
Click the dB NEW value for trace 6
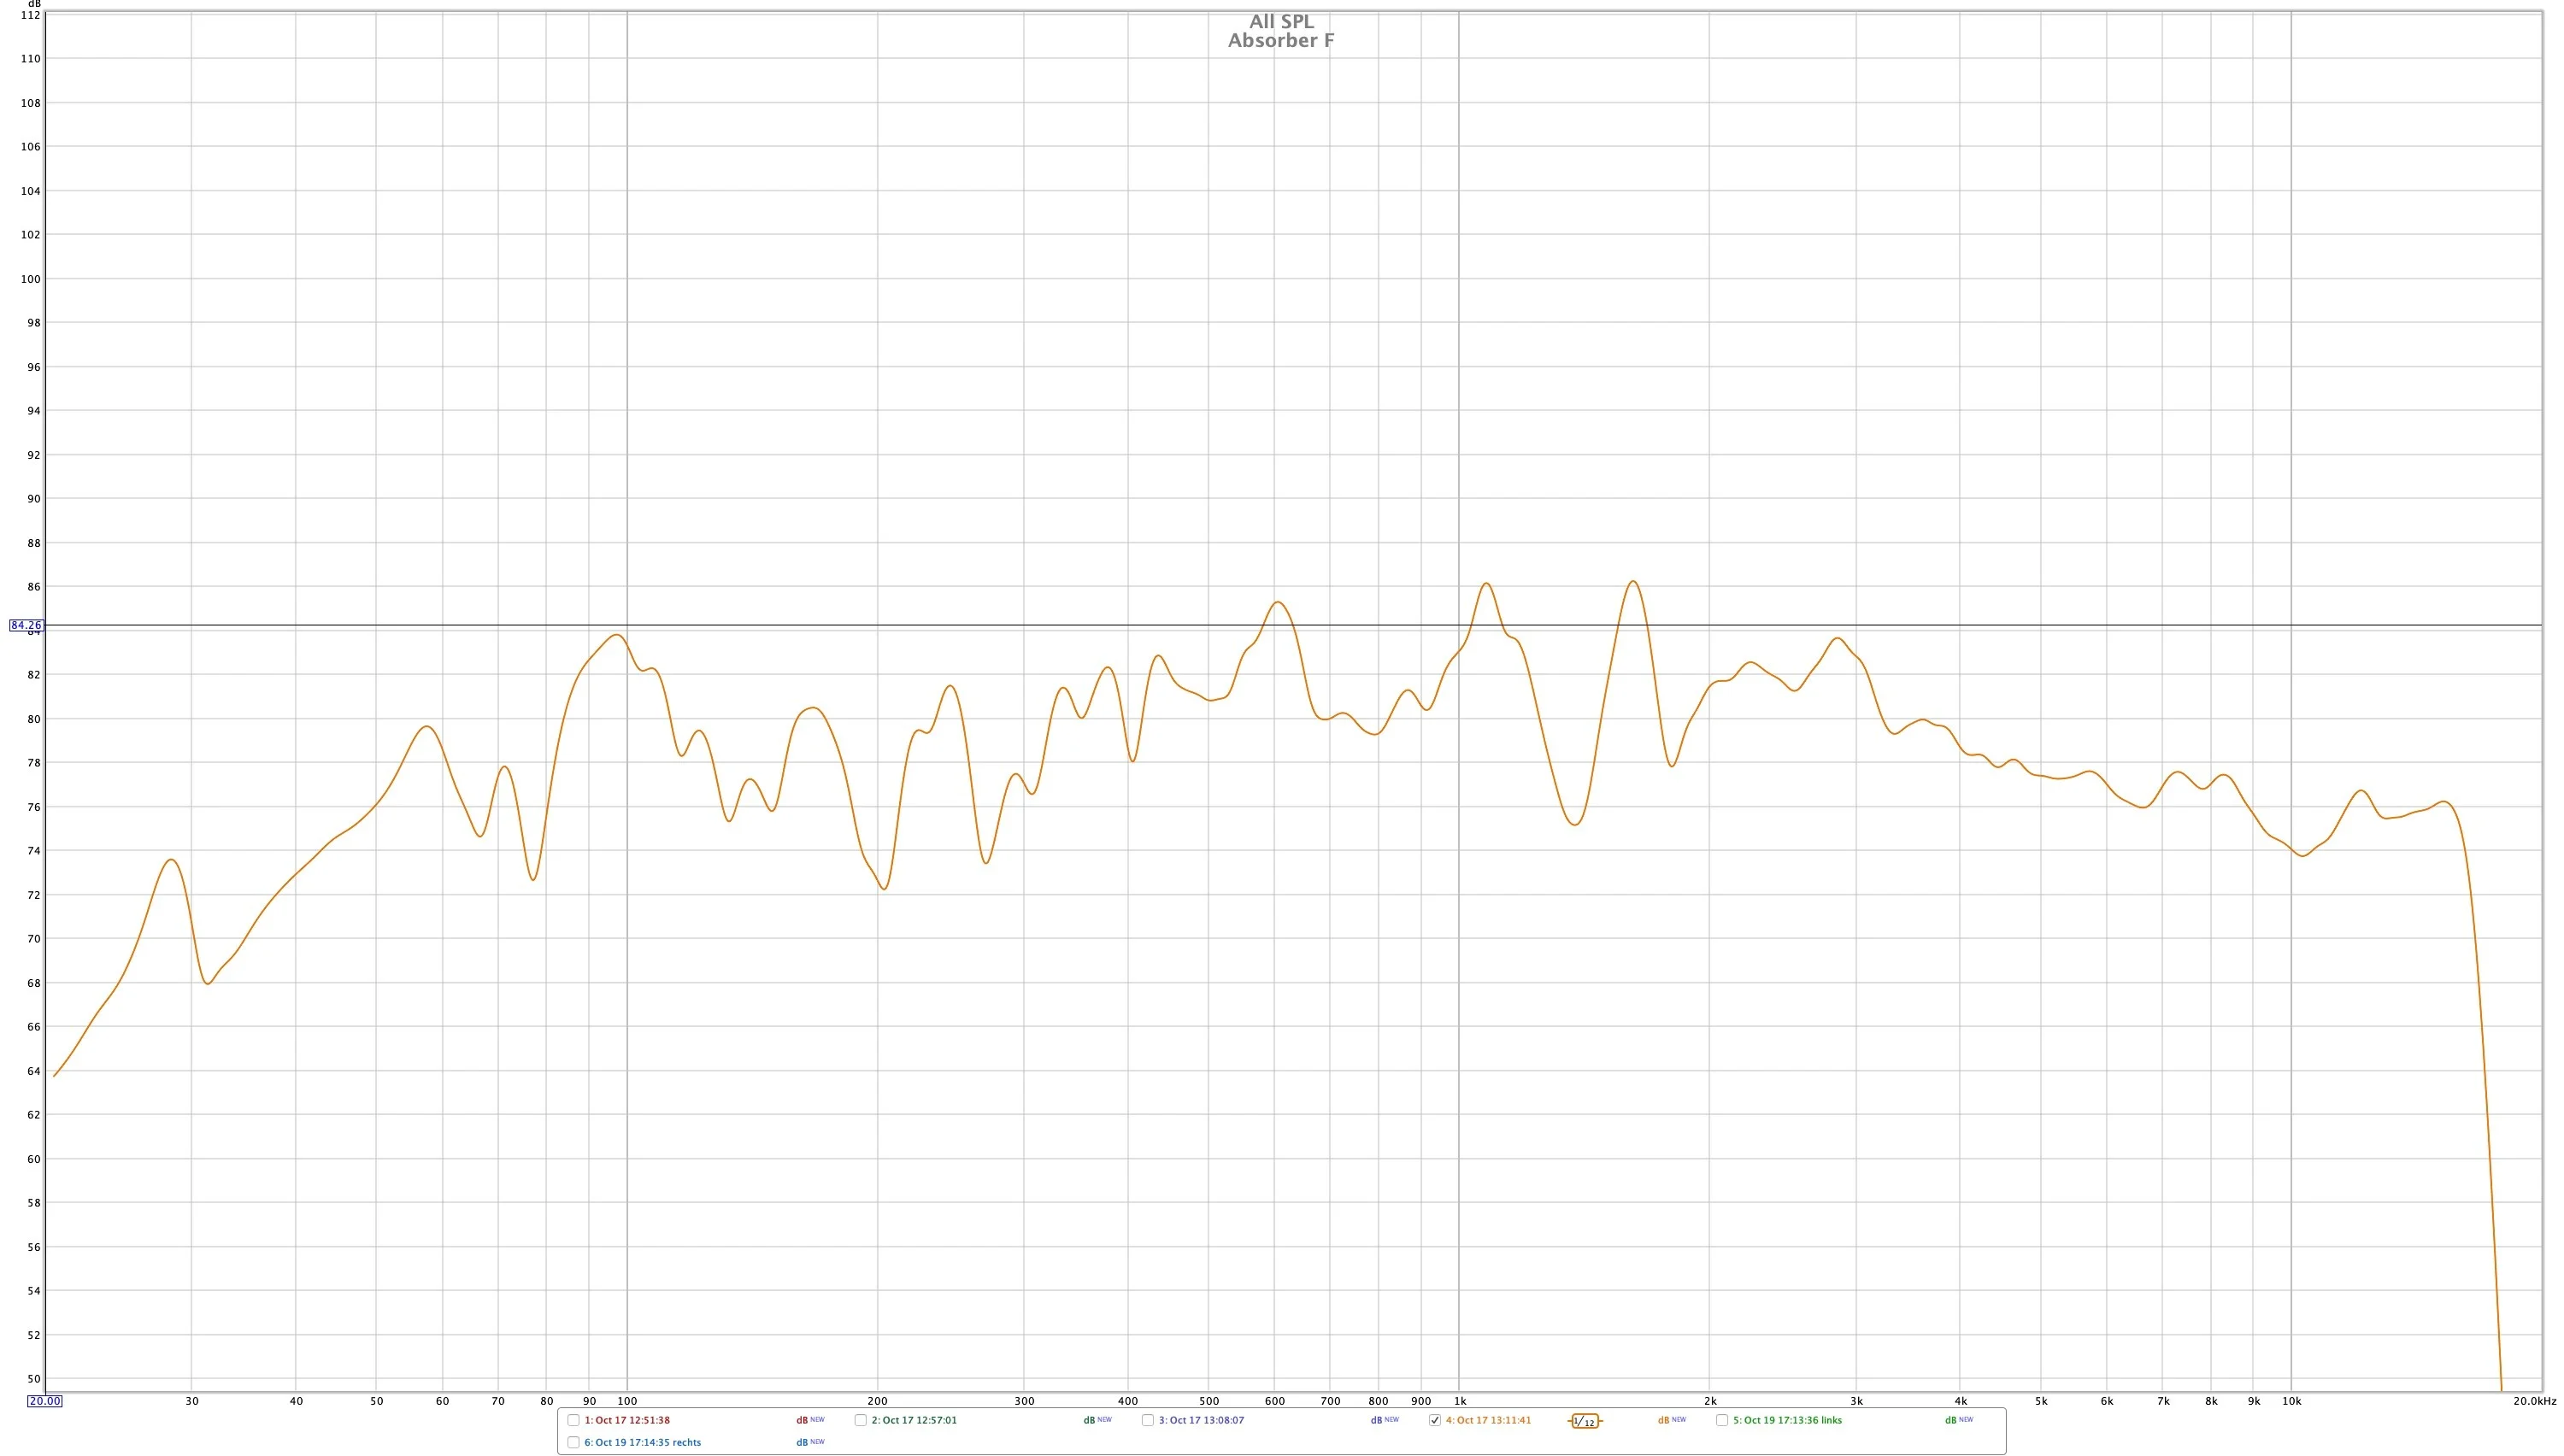(x=810, y=1442)
